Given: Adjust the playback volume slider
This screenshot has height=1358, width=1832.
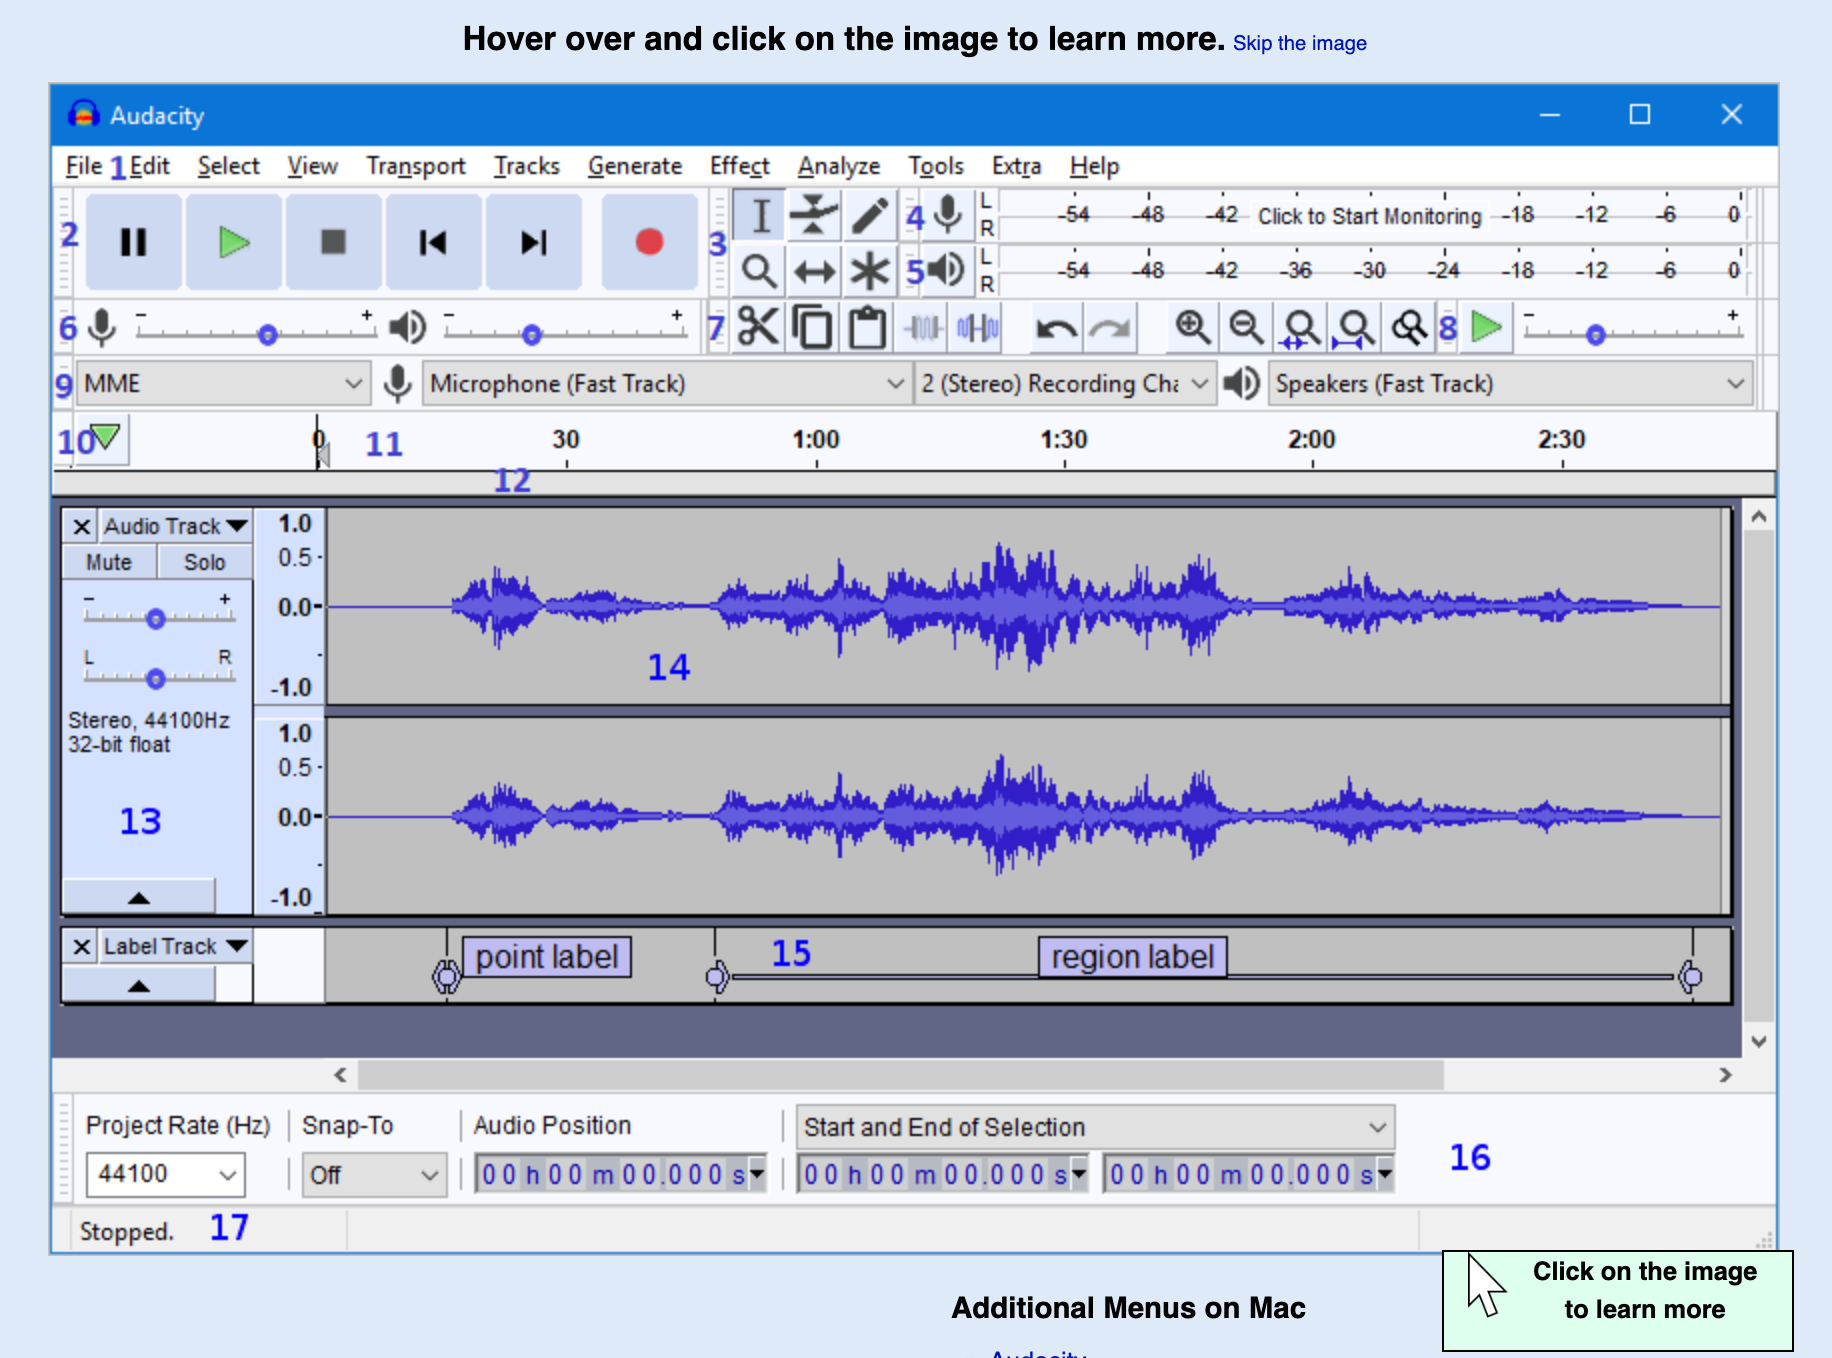Looking at the screenshot, I should pos(533,335).
